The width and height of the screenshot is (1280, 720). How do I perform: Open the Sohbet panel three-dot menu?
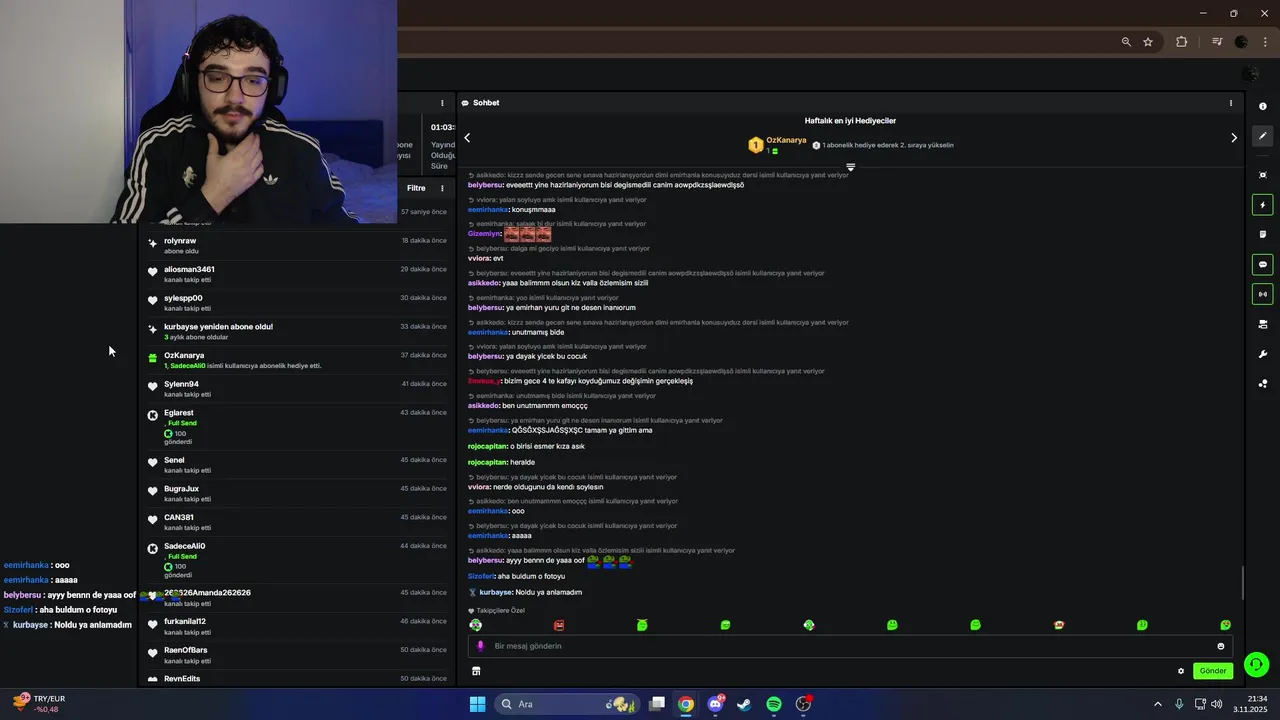point(1230,103)
